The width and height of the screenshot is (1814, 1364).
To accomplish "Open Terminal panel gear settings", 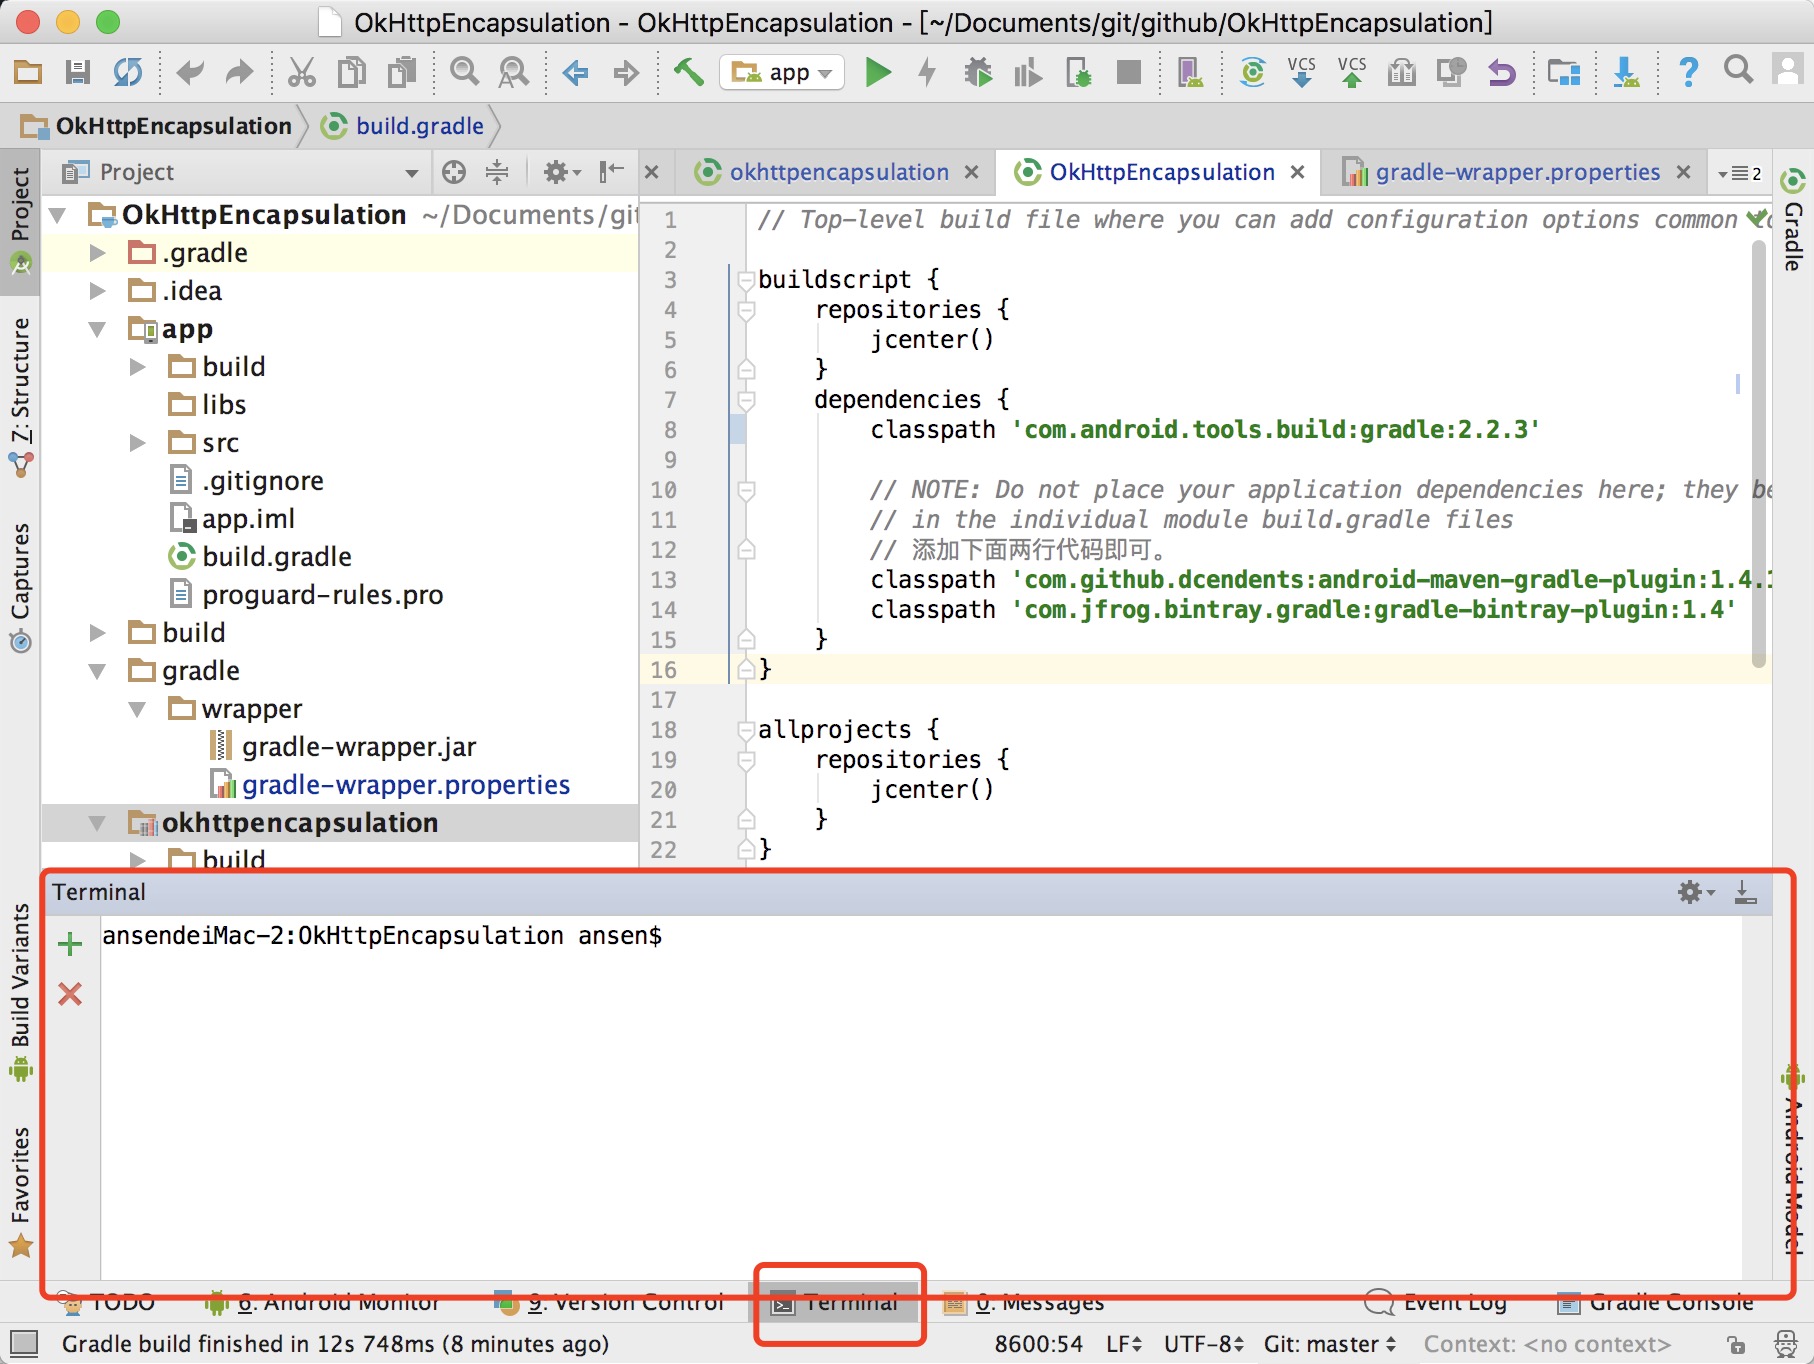I will tap(1695, 892).
